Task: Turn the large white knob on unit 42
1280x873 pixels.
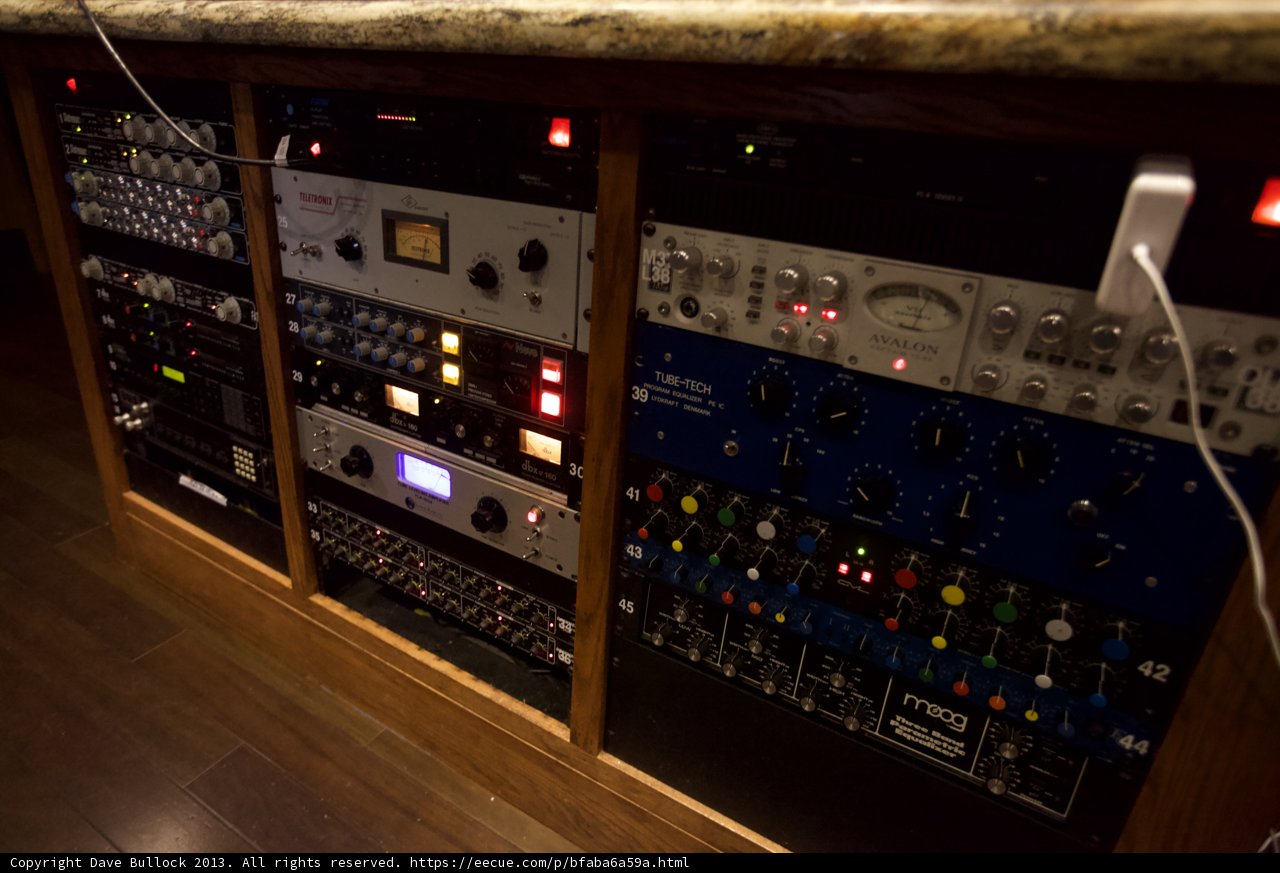Action: (x=1058, y=629)
